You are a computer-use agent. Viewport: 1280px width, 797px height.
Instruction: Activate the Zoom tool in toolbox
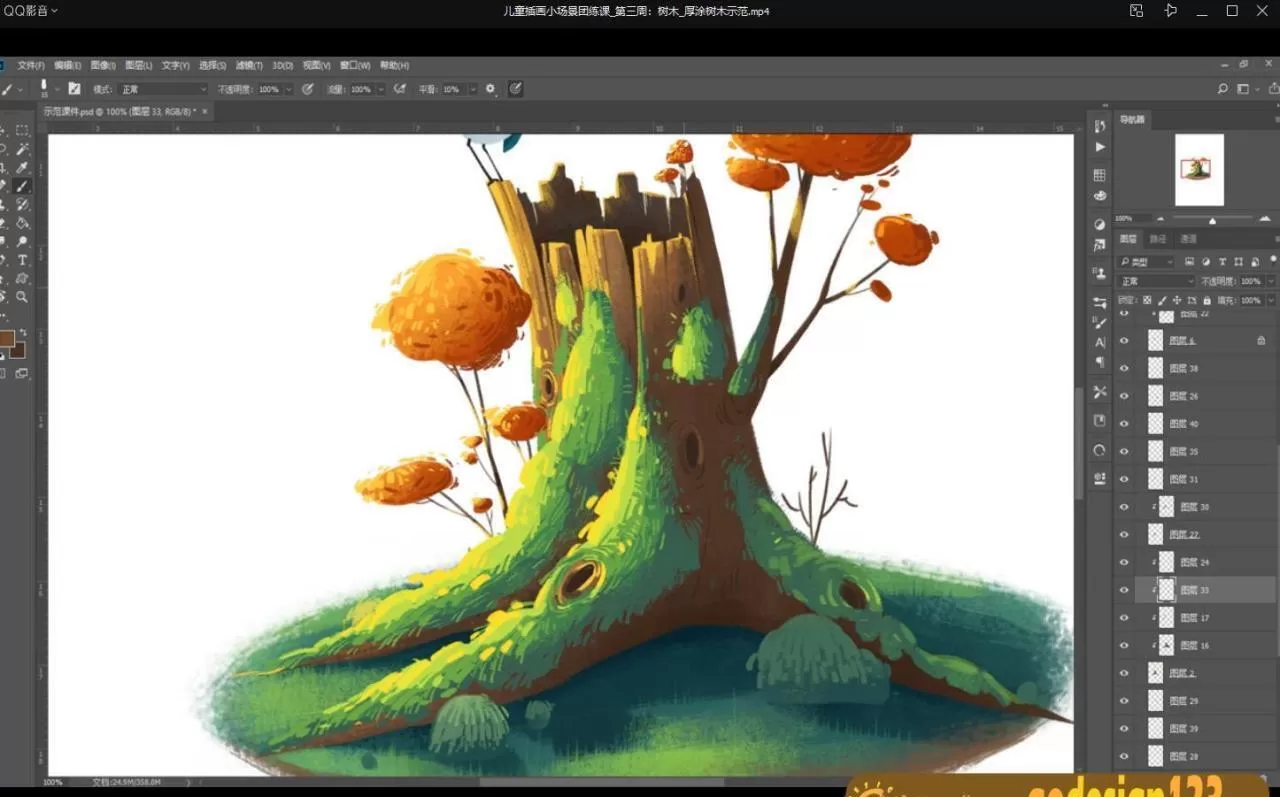tap(22, 297)
